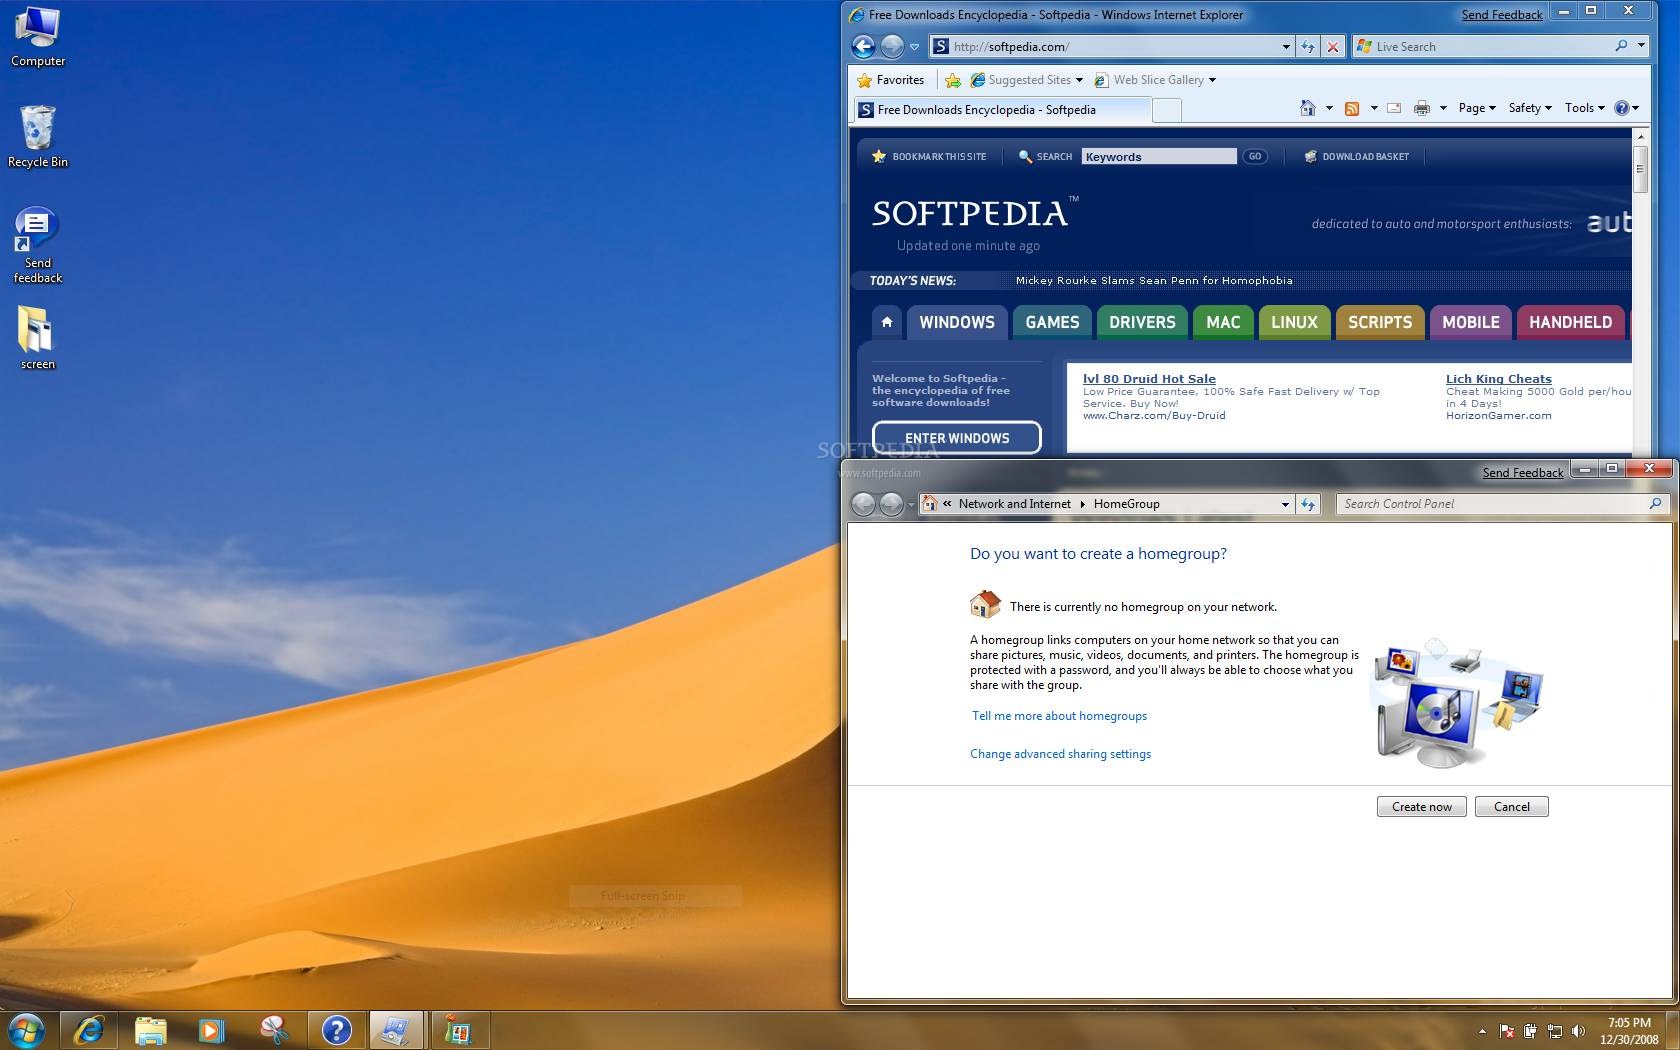Select the LINUX category tab
Image resolution: width=1680 pixels, height=1050 pixels.
click(1294, 322)
